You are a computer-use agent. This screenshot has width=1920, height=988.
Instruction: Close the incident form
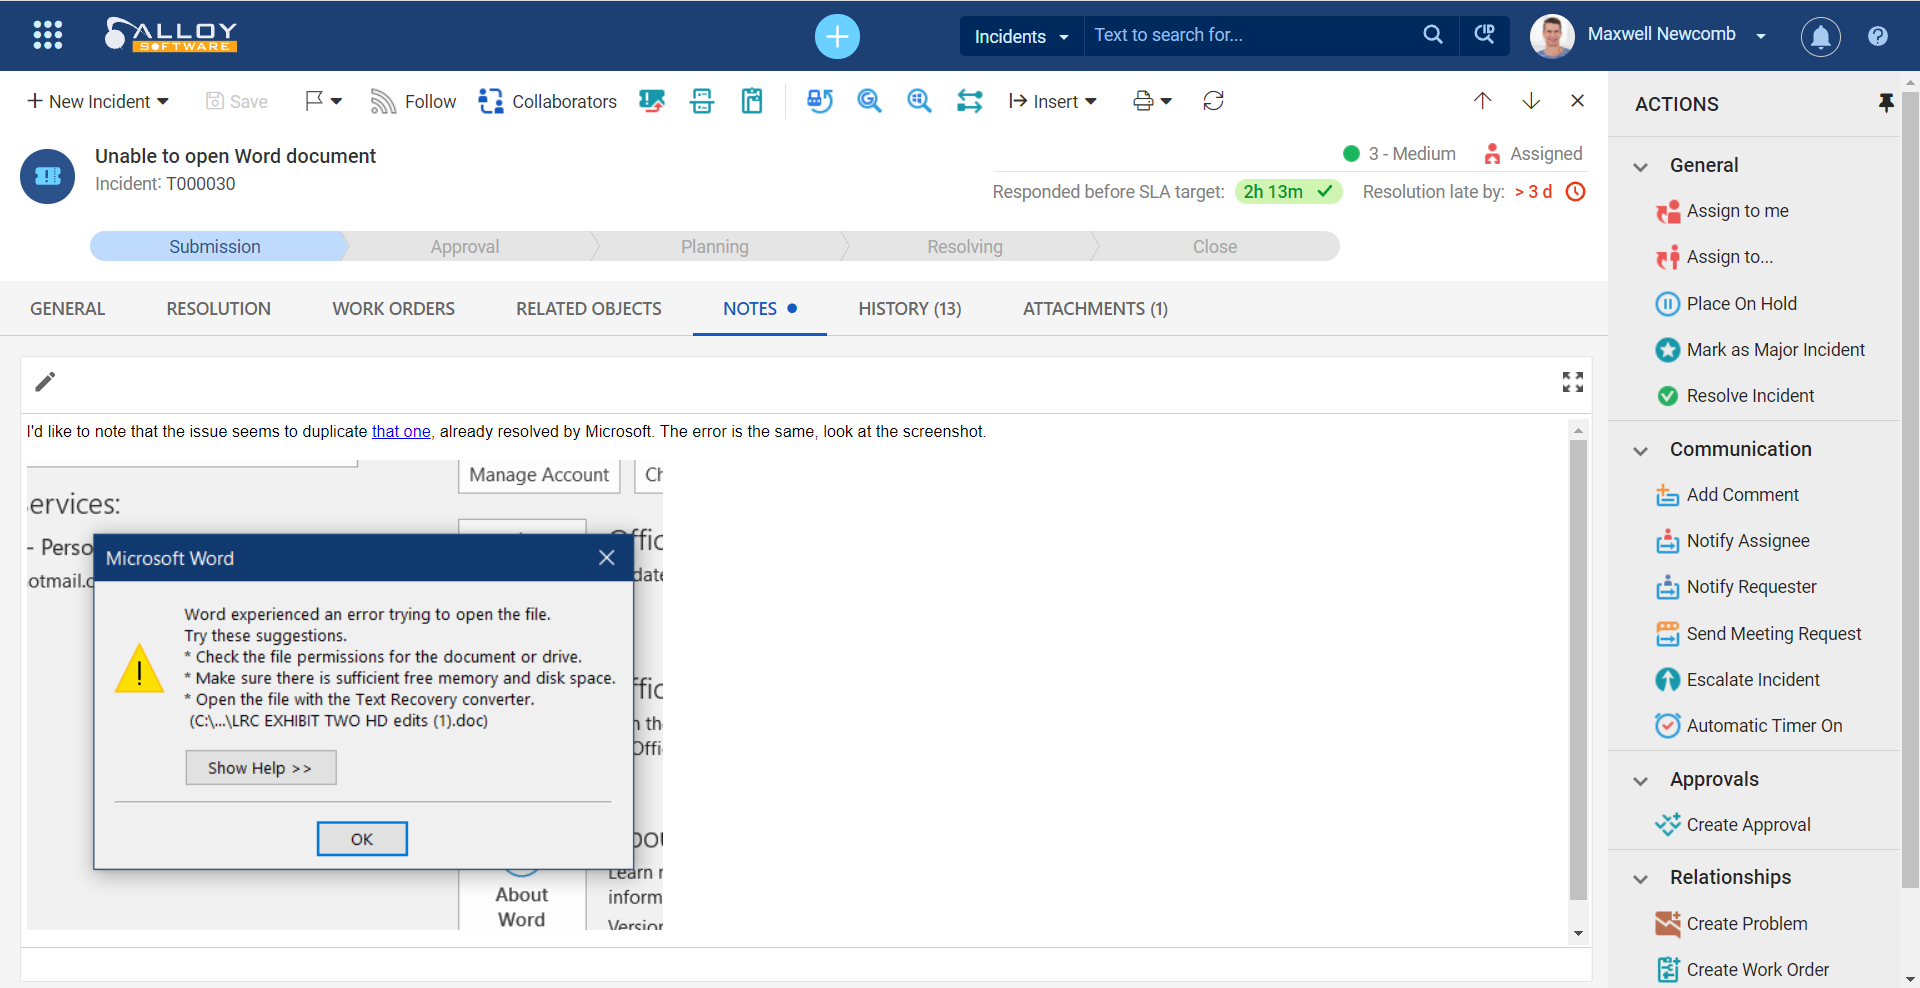(1577, 101)
